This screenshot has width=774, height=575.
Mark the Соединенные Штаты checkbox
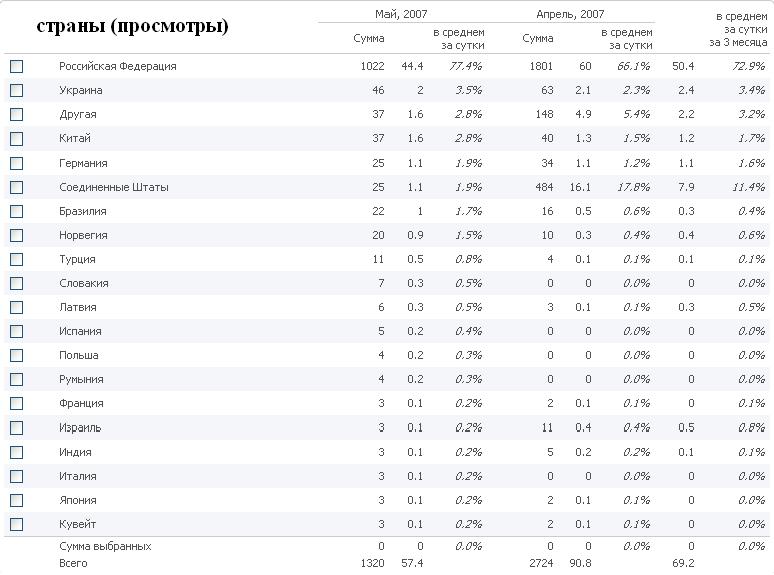pos(16,187)
